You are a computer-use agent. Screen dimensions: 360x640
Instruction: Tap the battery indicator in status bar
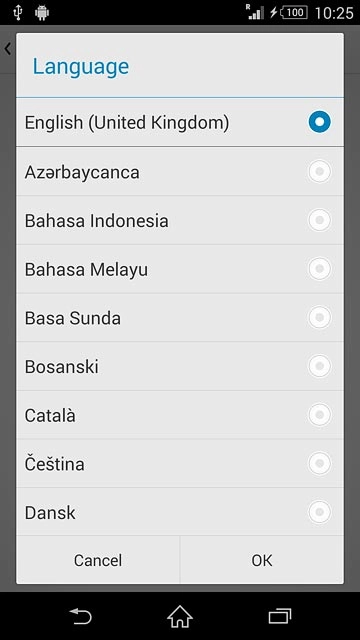[x=294, y=13]
